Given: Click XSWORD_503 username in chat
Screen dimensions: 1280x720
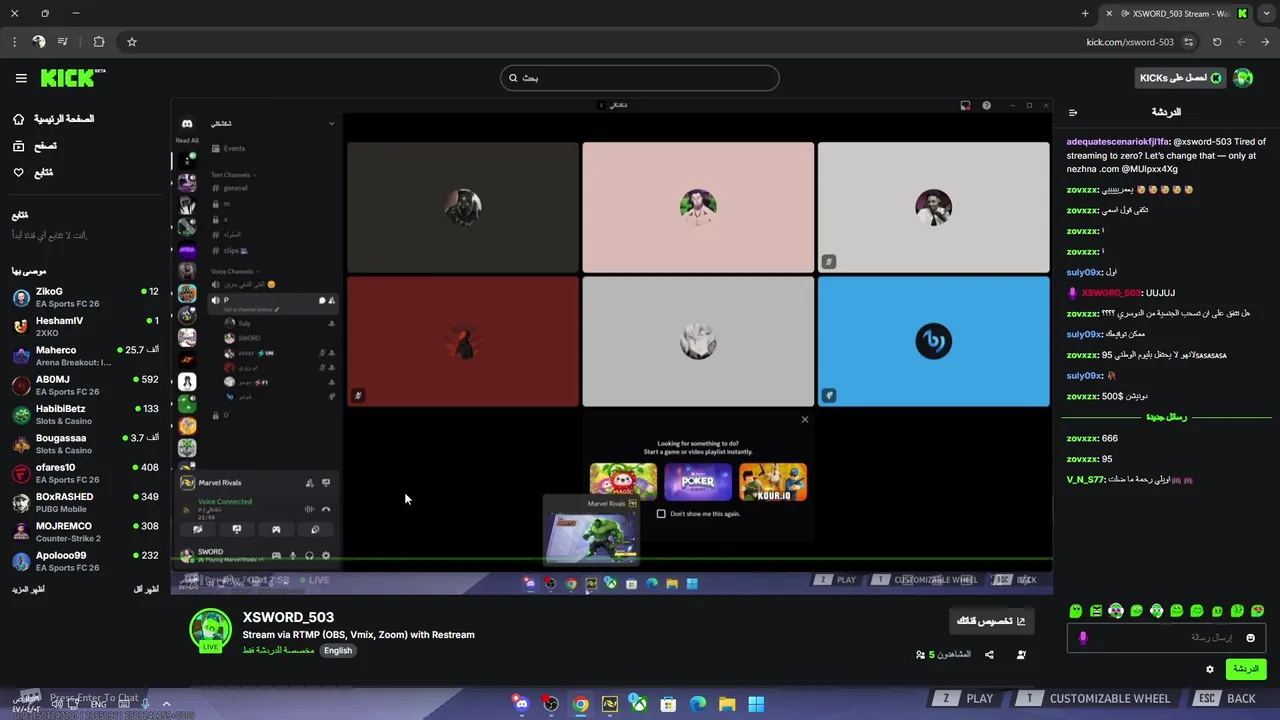Looking at the screenshot, I should tap(1110, 293).
